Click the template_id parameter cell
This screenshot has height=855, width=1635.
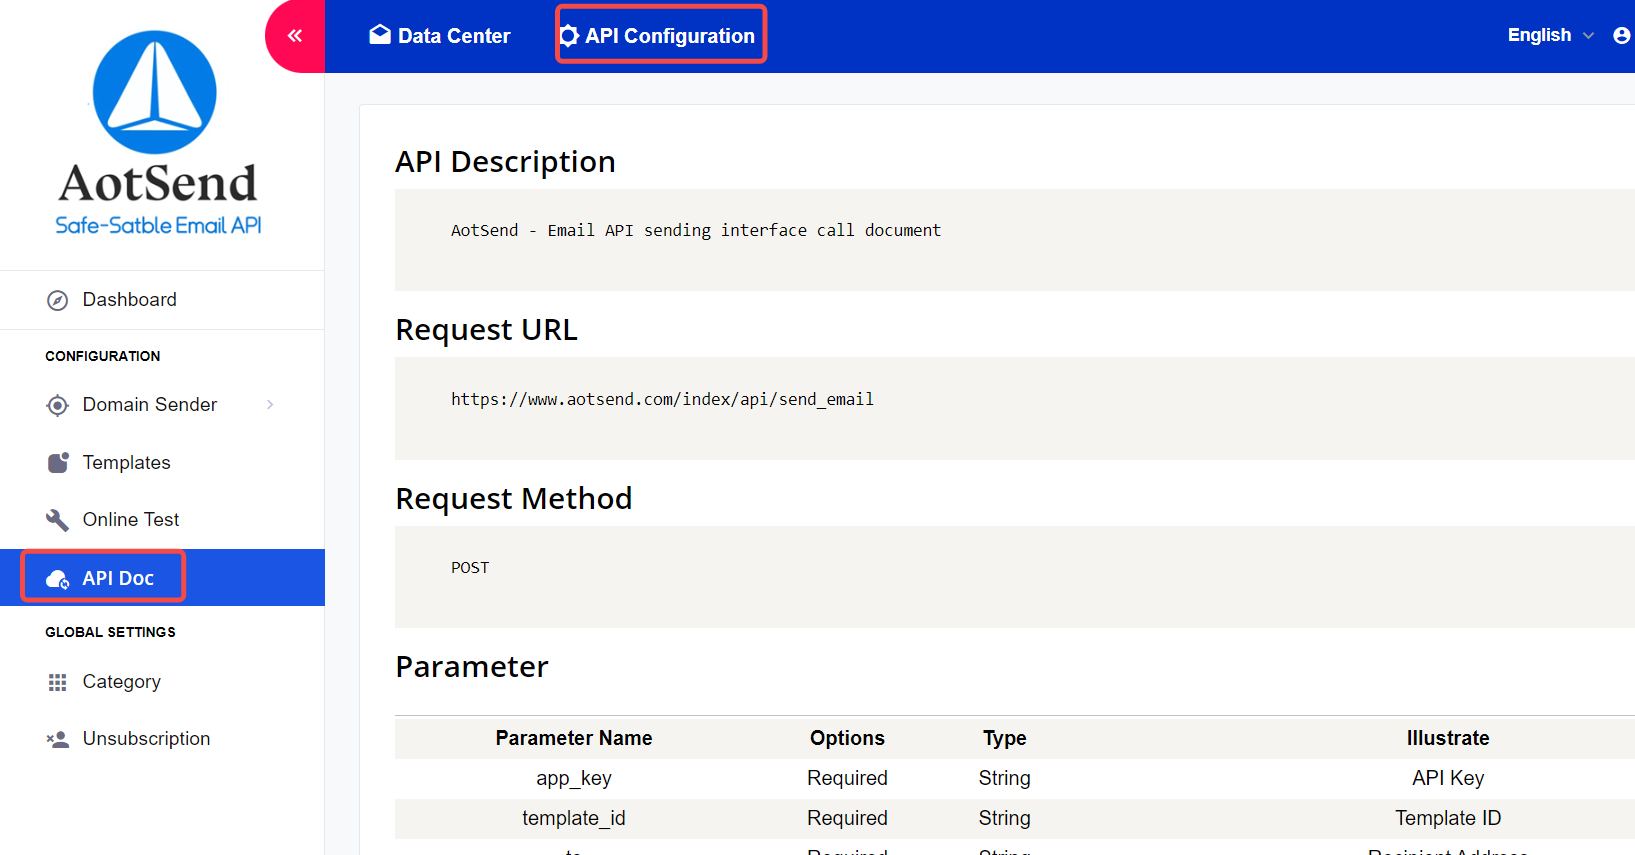tap(574, 818)
